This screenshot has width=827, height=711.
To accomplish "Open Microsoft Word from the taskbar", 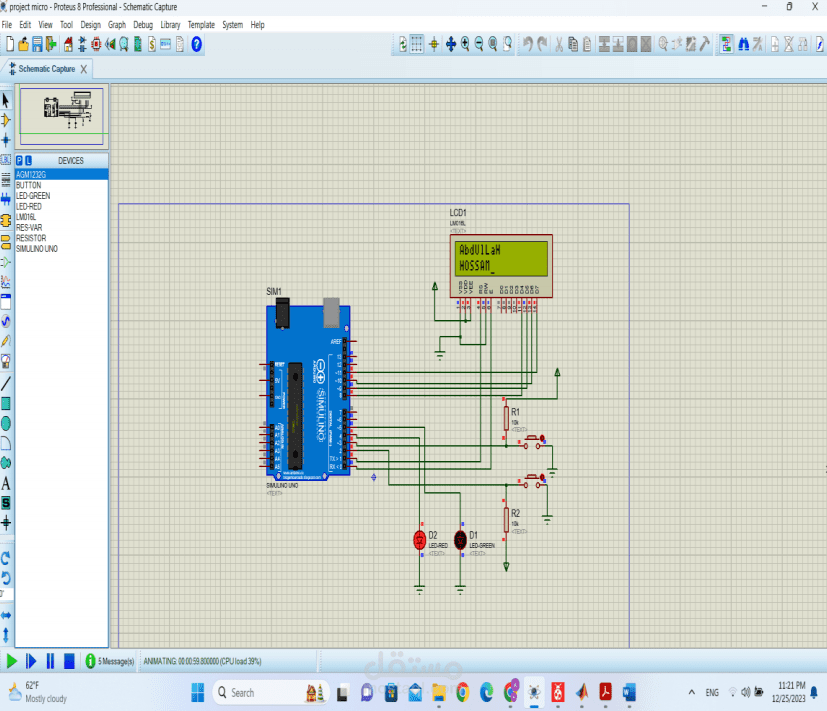I will pos(629,692).
